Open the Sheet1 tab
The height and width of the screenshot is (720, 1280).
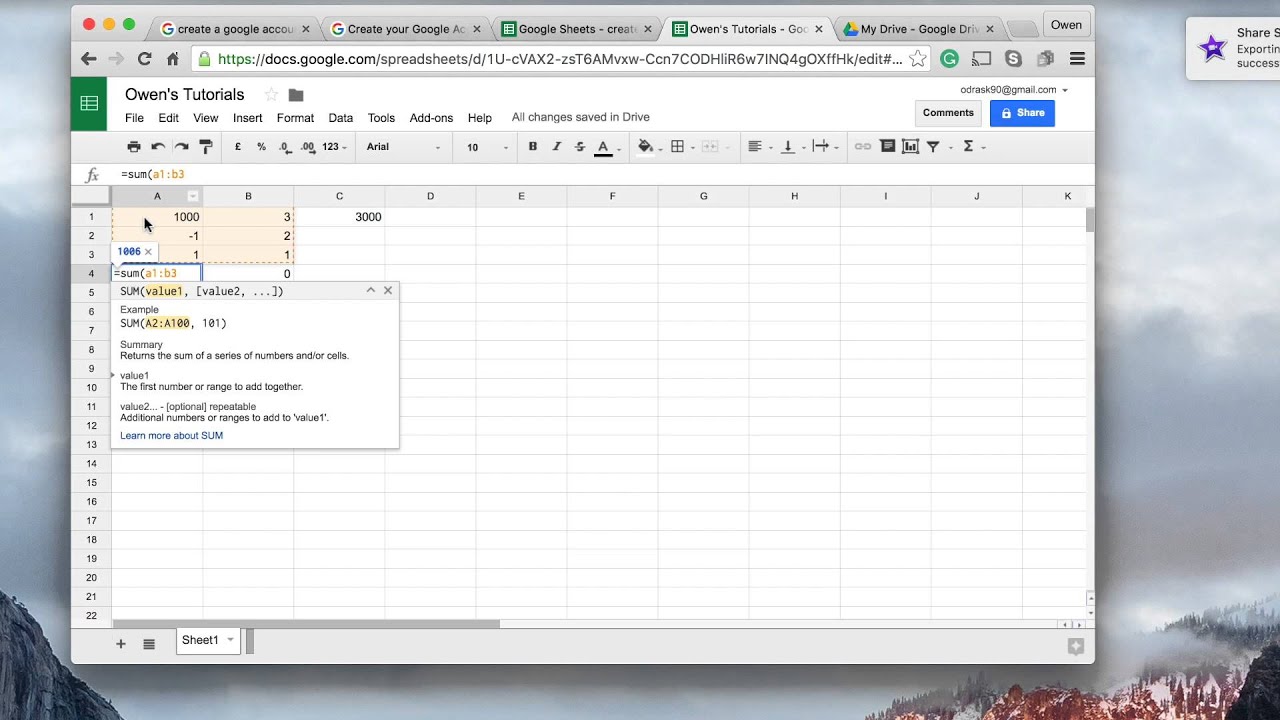[208, 641]
